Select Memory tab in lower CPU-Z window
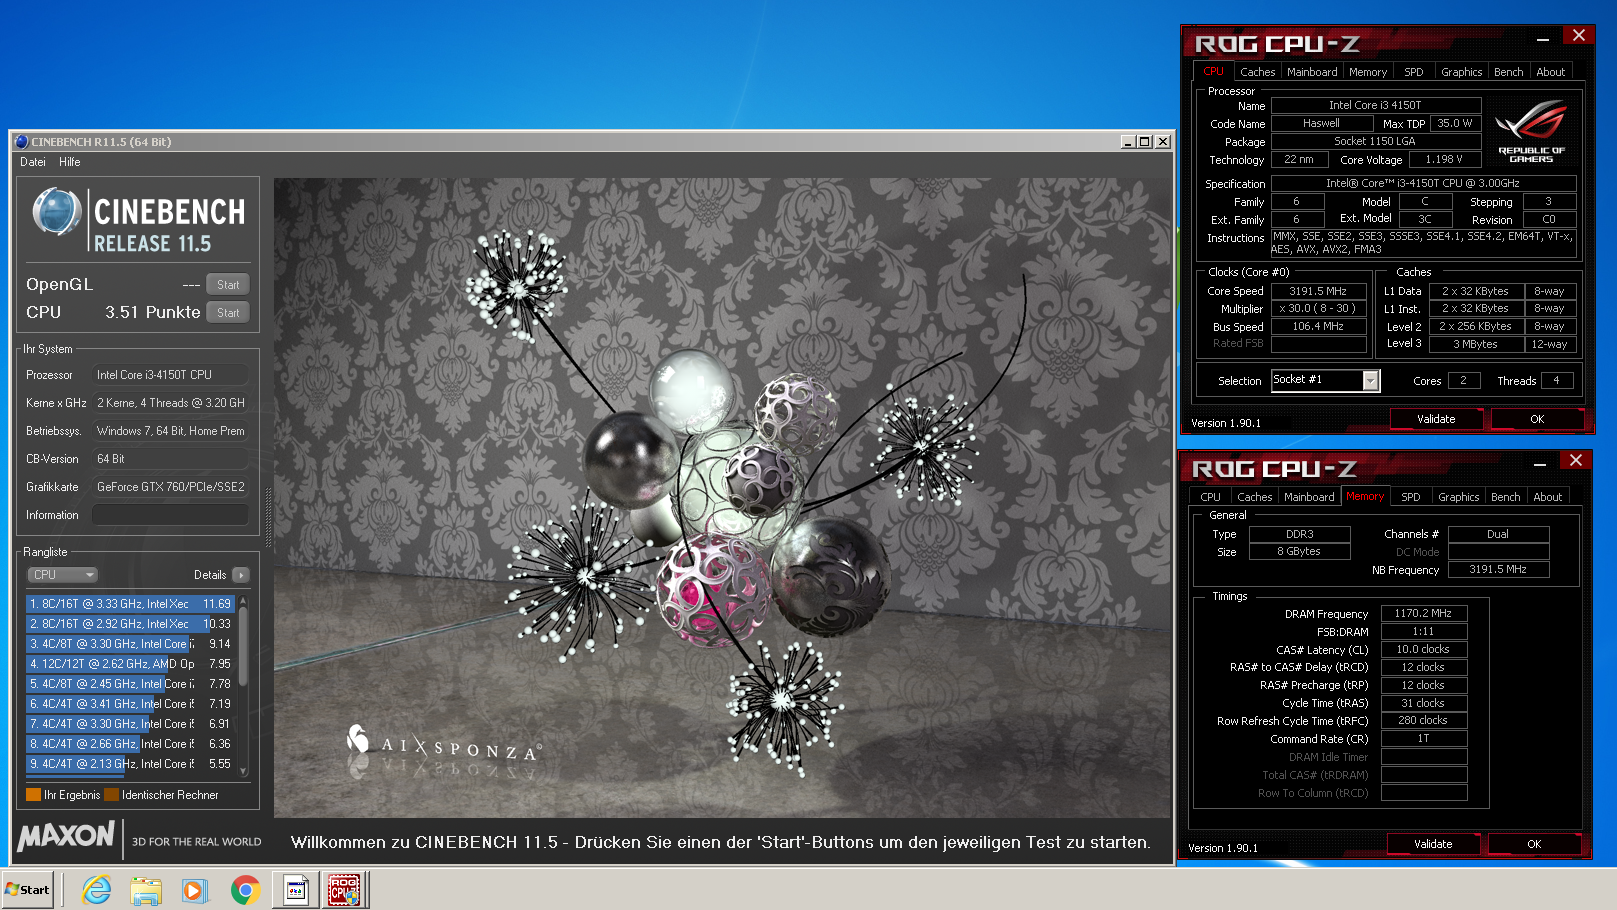1617x910 pixels. [1365, 496]
